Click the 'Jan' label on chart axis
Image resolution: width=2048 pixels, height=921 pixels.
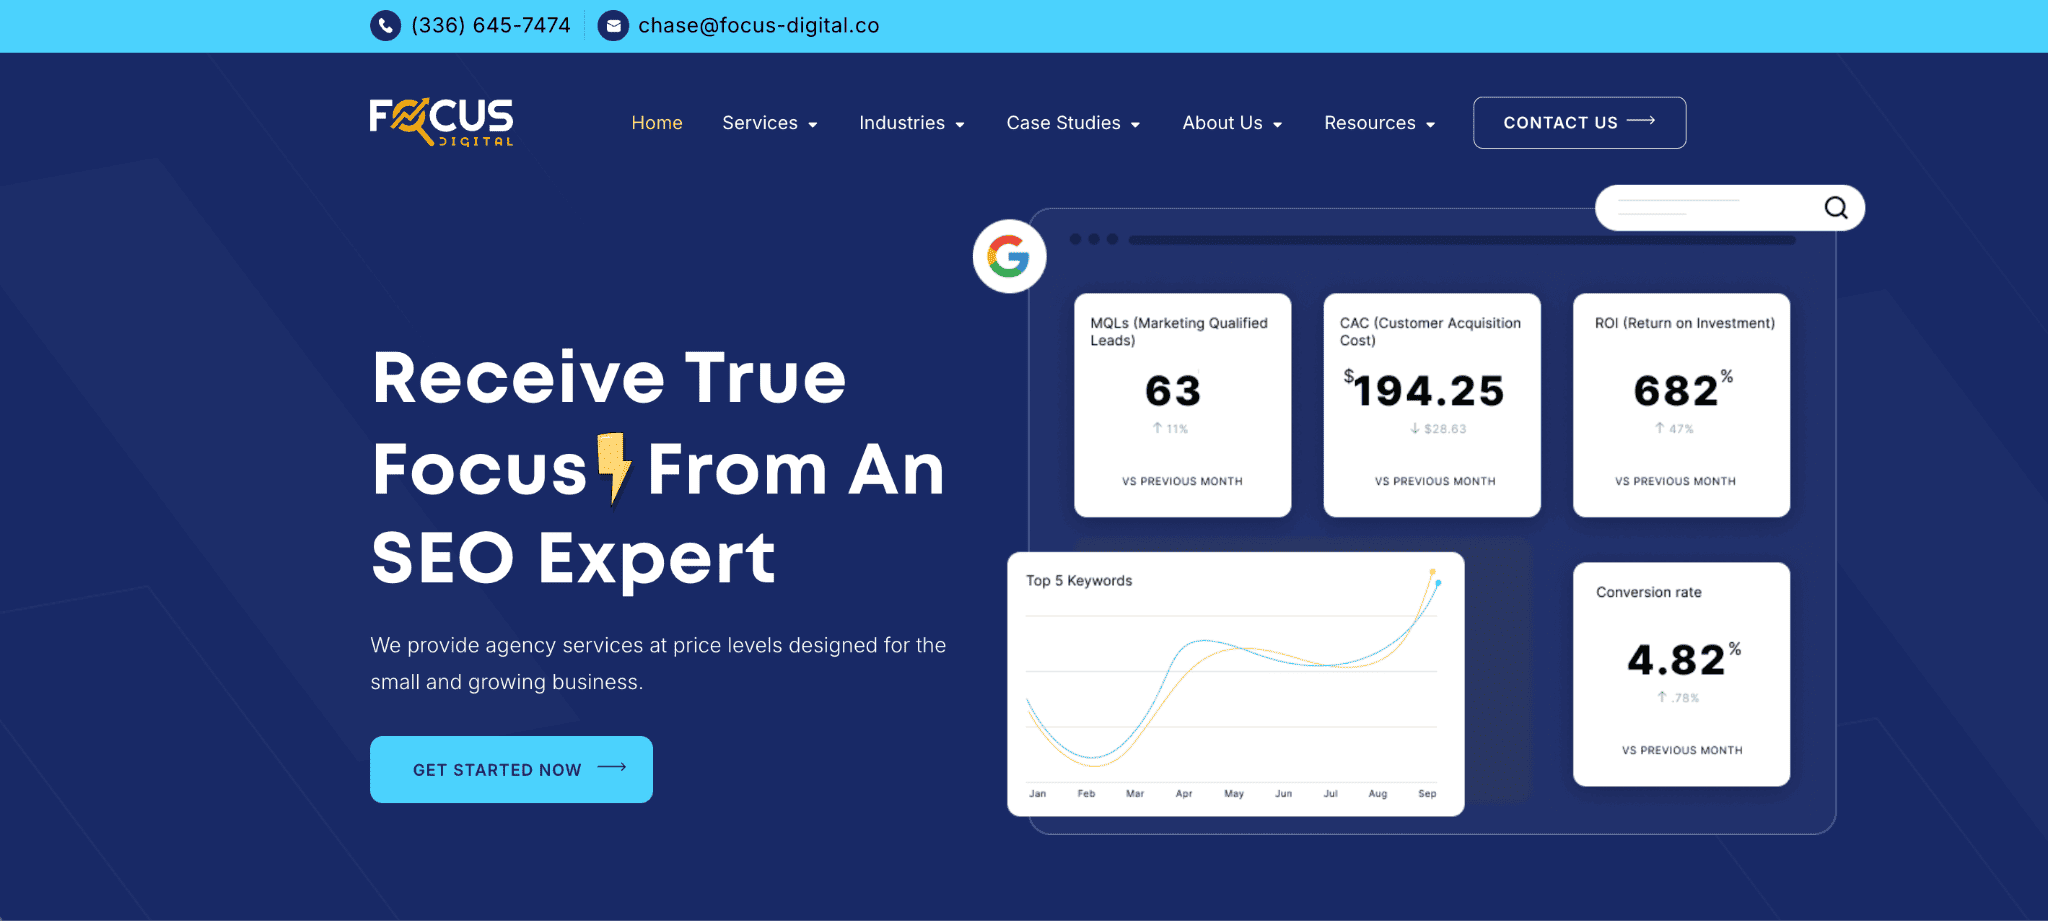click(1038, 794)
